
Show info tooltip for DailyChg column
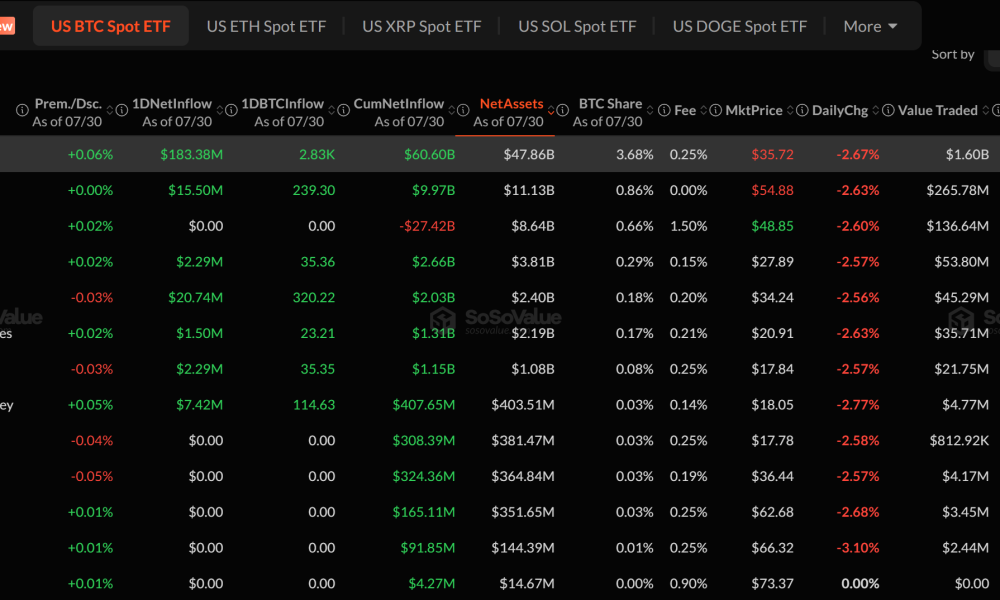point(802,110)
